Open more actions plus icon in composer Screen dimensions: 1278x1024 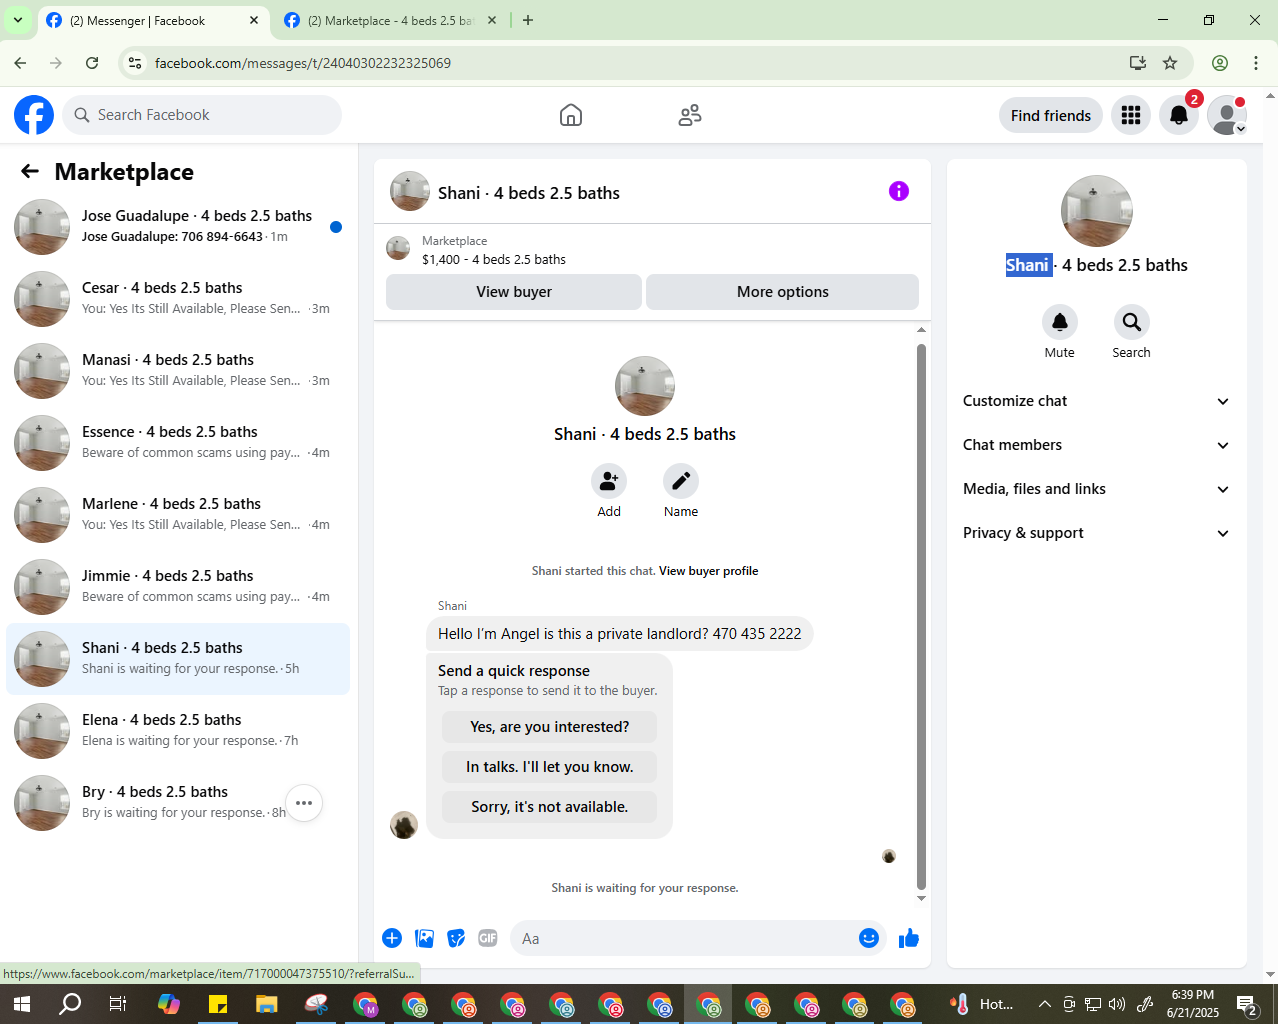[x=392, y=938]
